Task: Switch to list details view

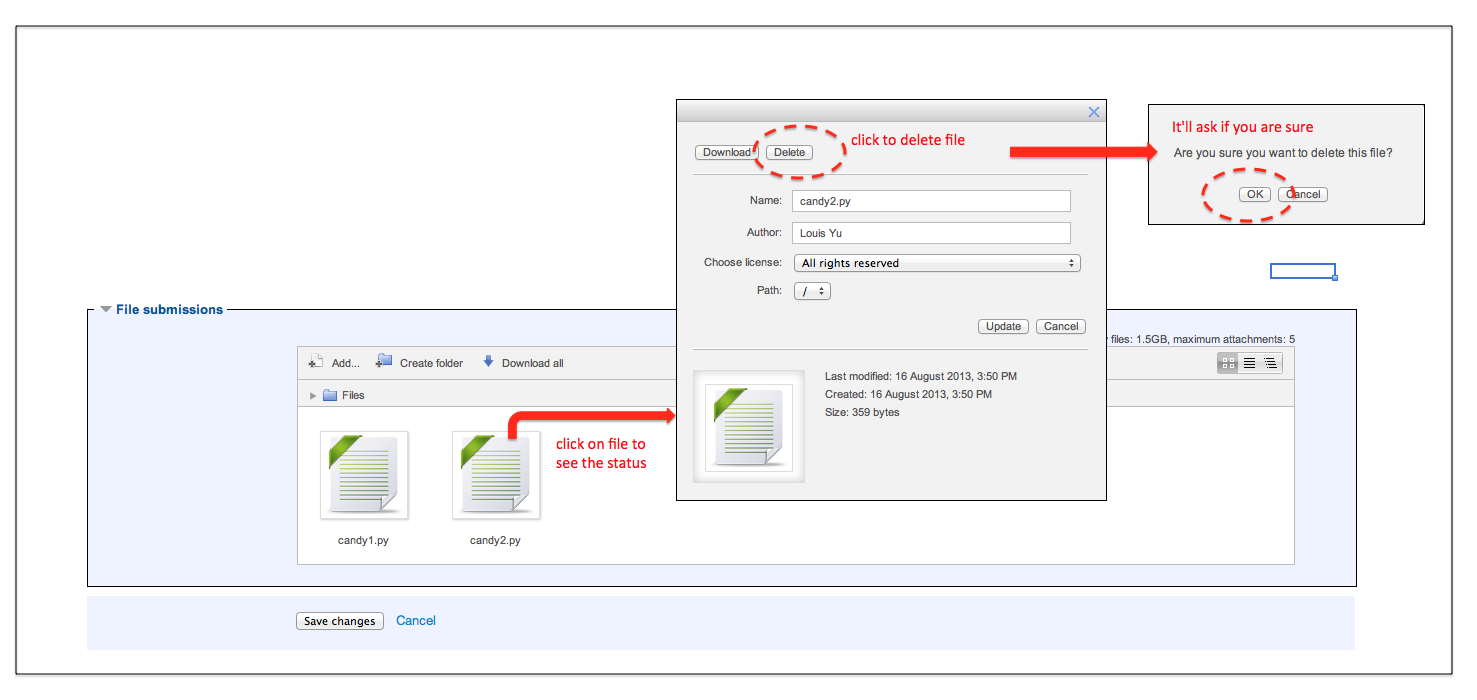Action: pos(1249,363)
